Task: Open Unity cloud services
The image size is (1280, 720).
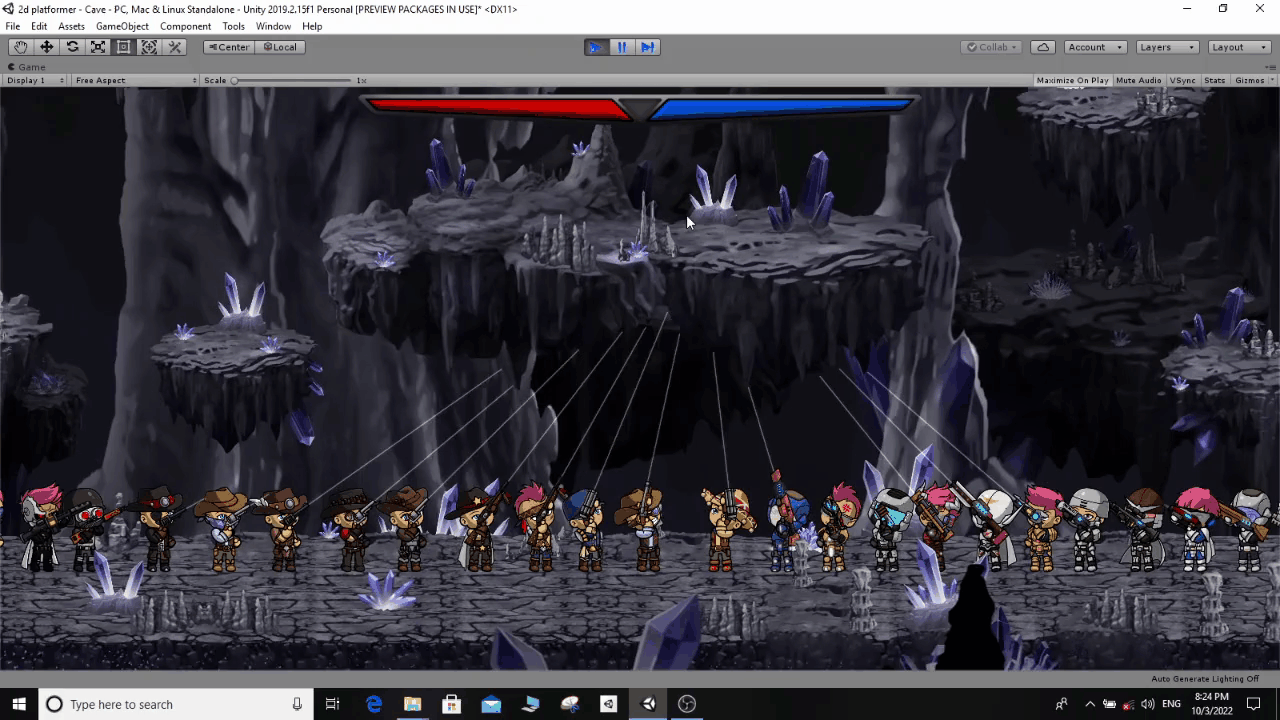Action: click(1043, 47)
